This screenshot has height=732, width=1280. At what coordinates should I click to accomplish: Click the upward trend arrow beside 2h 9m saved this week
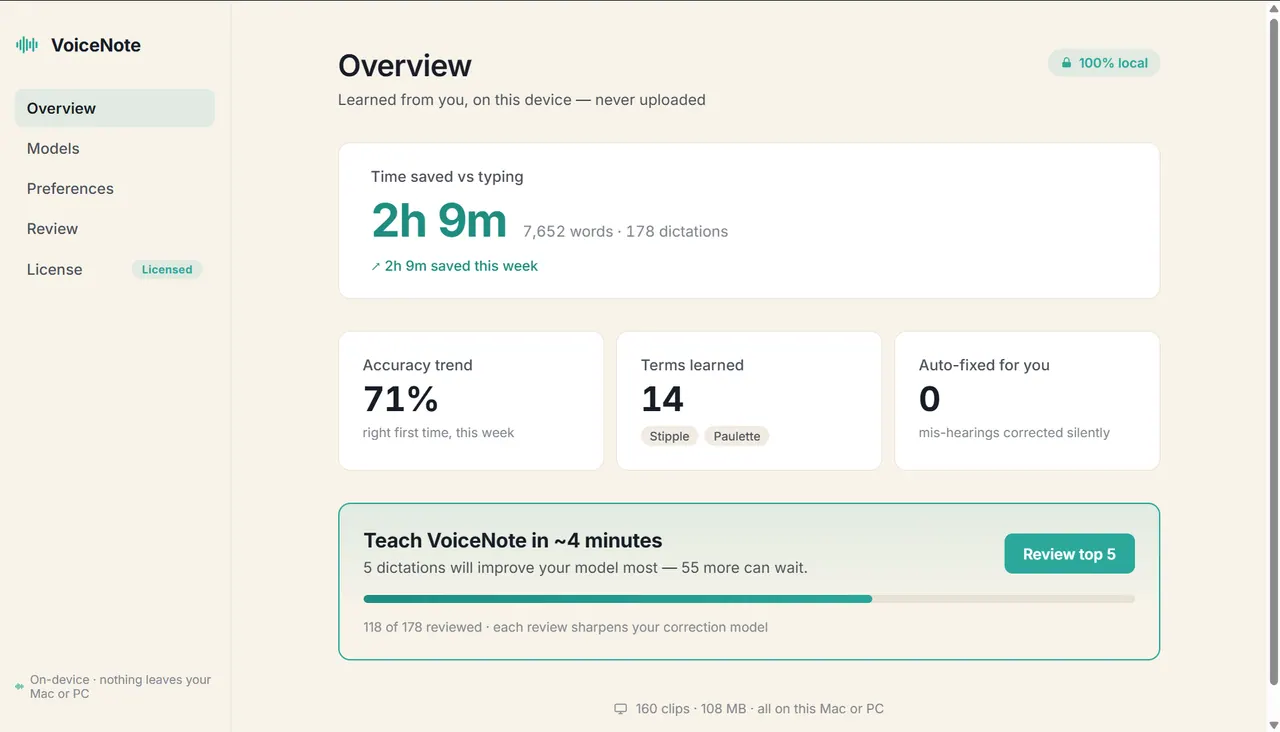click(x=376, y=267)
